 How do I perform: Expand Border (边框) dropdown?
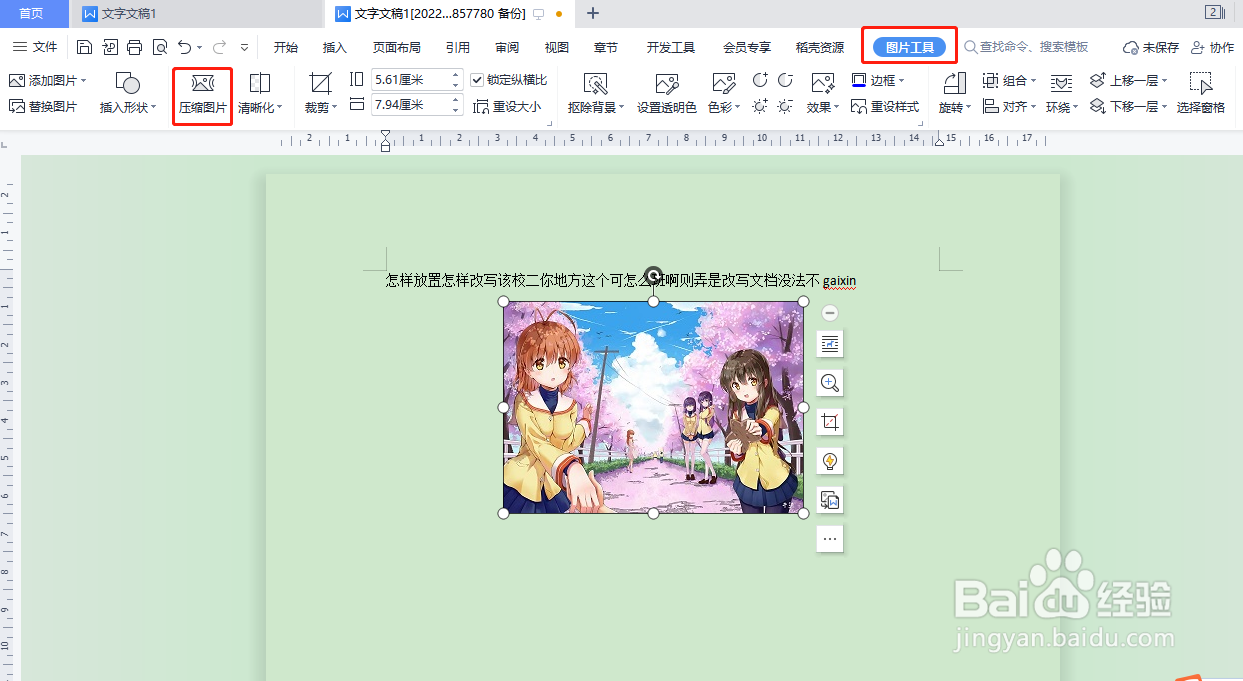pyautogui.click(x=901, y=81)
